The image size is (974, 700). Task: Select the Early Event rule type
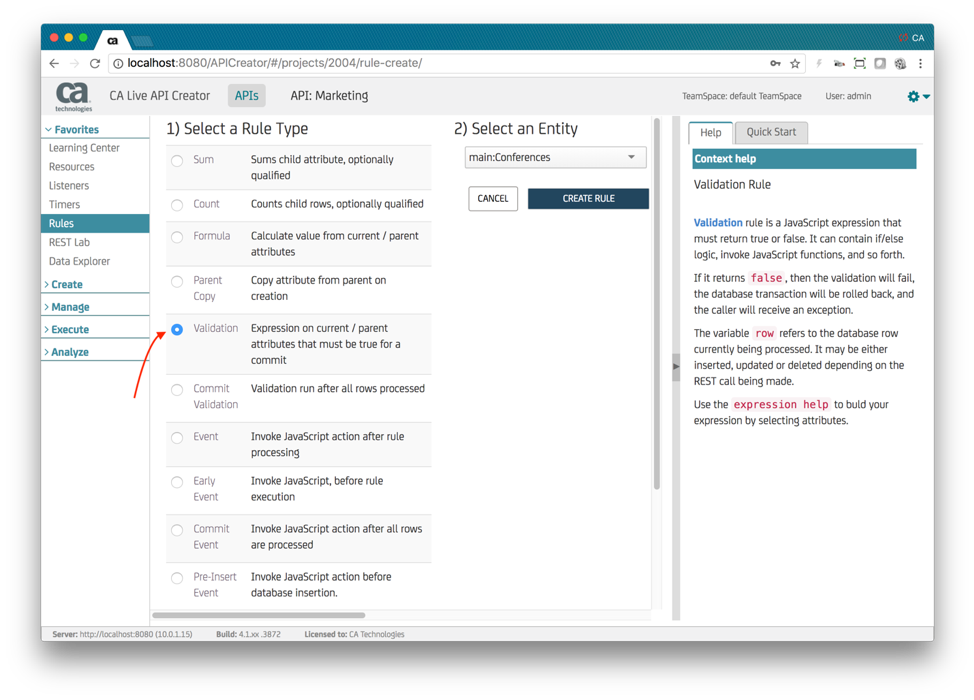click(177, 482)
